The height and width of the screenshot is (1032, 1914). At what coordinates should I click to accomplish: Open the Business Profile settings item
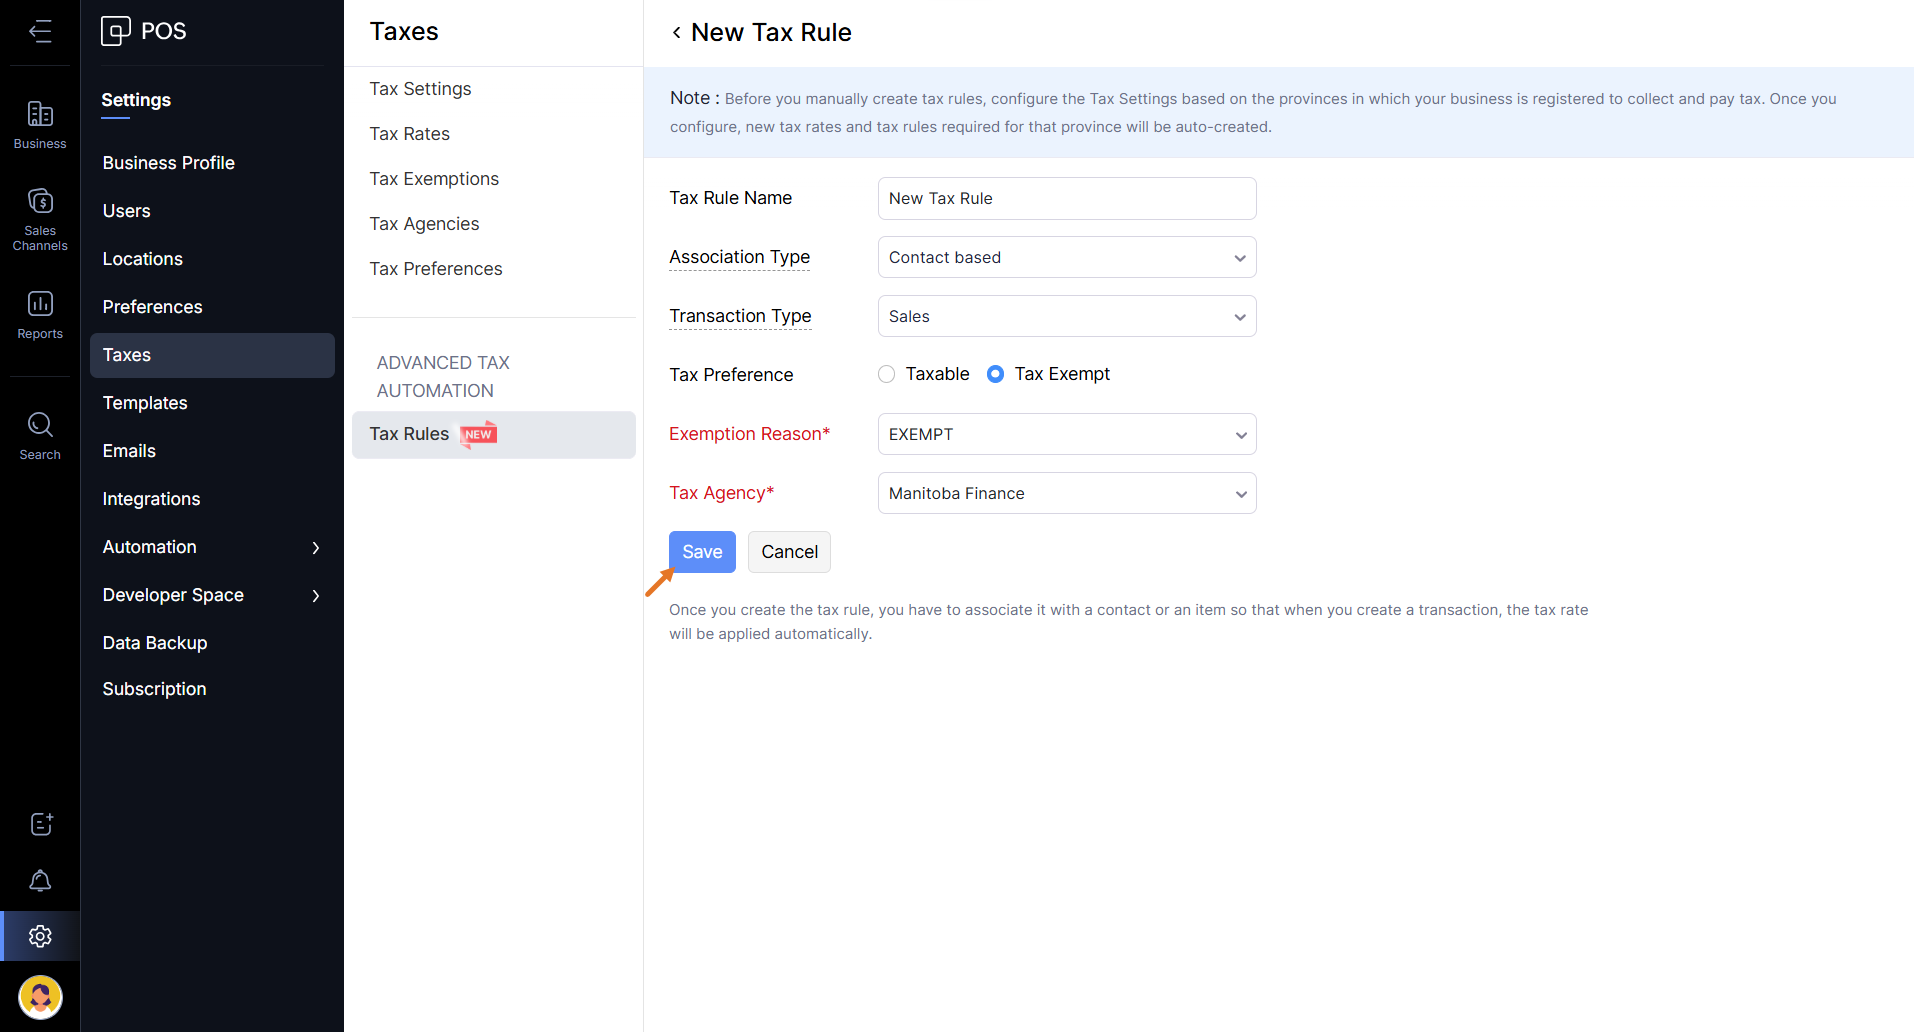pyautogui.click(x=168, y=163)
